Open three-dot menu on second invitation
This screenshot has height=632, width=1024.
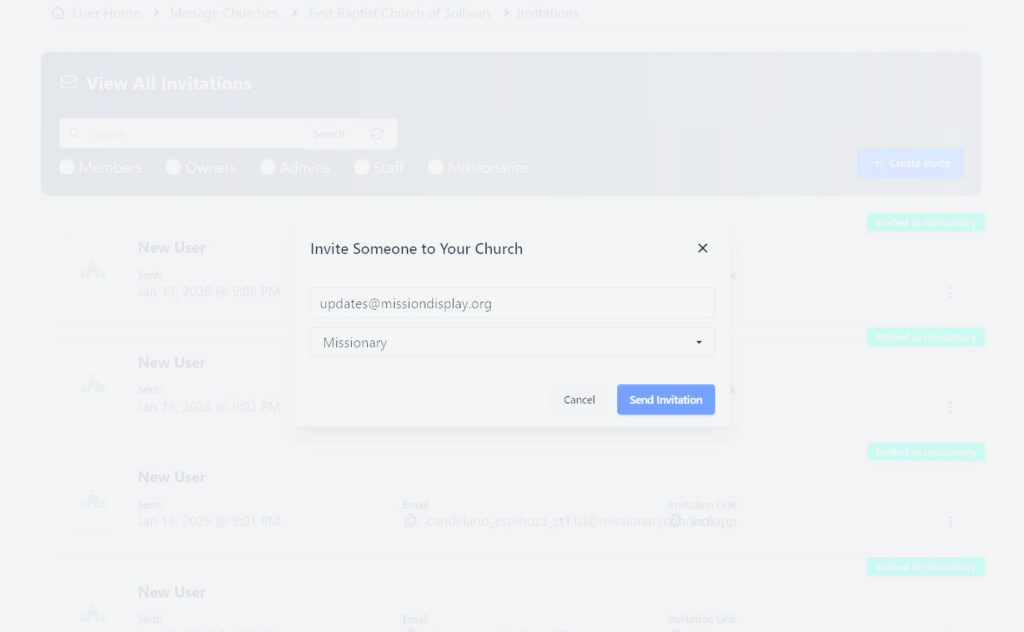pos(950,408)
